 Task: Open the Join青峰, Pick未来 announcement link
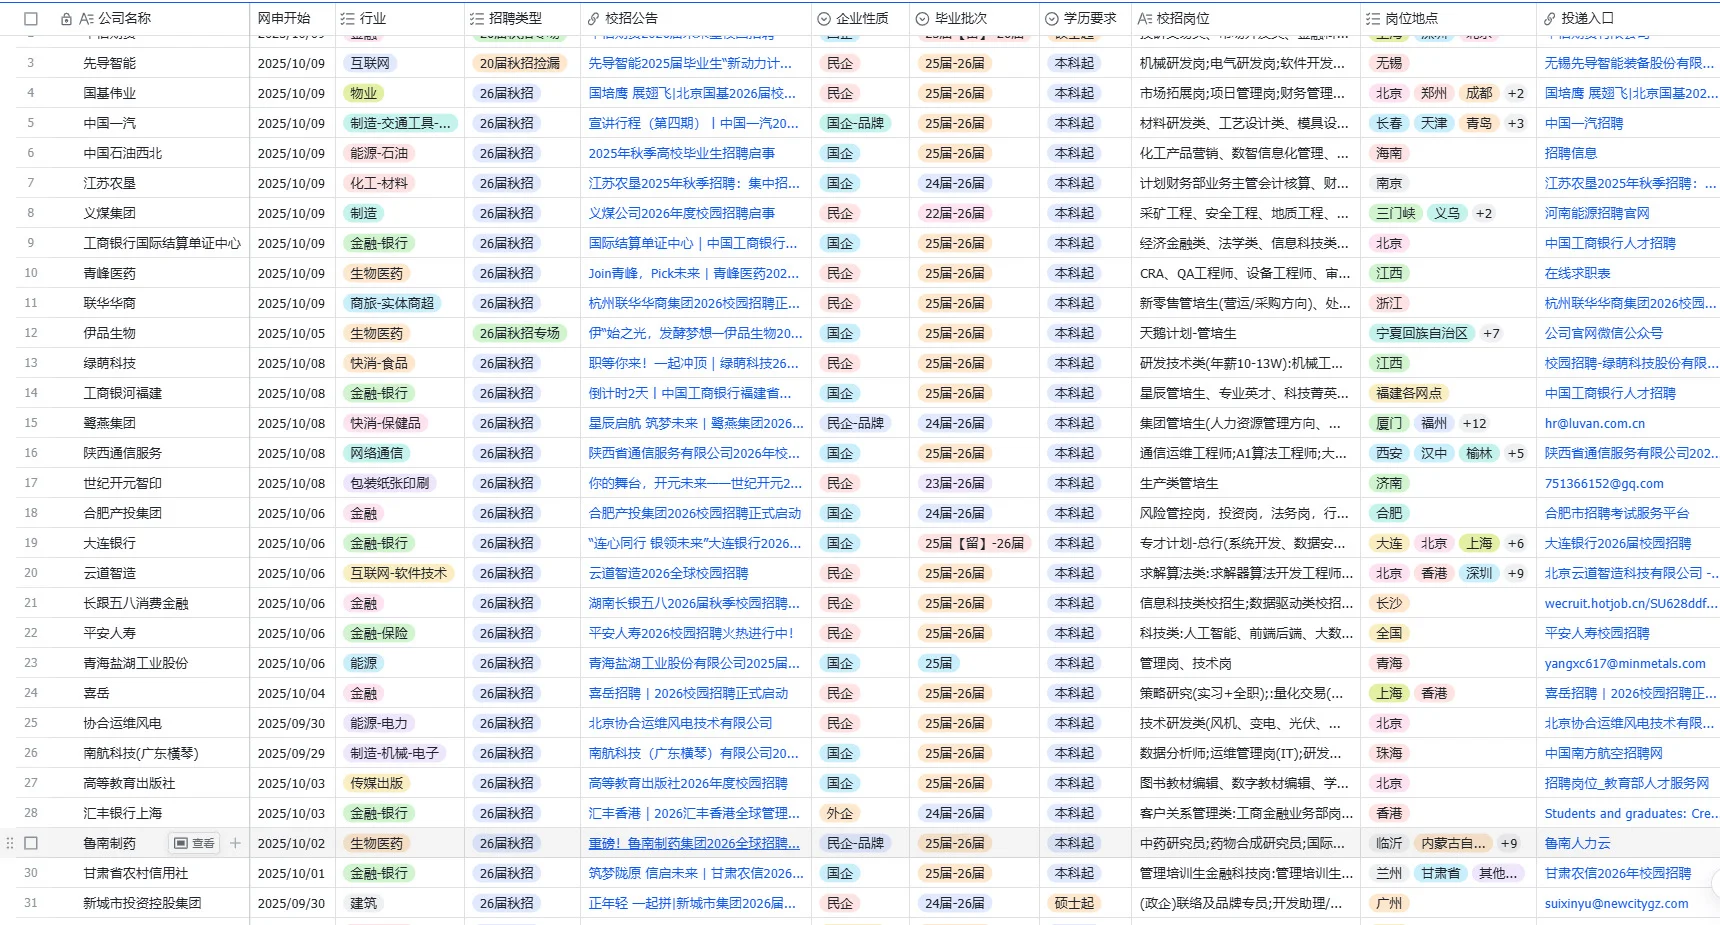694,273
